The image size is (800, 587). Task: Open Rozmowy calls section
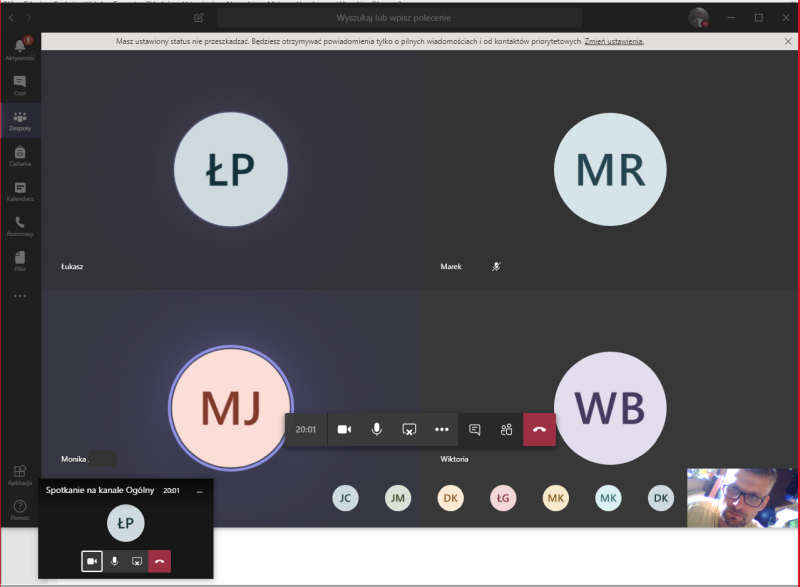20,226
